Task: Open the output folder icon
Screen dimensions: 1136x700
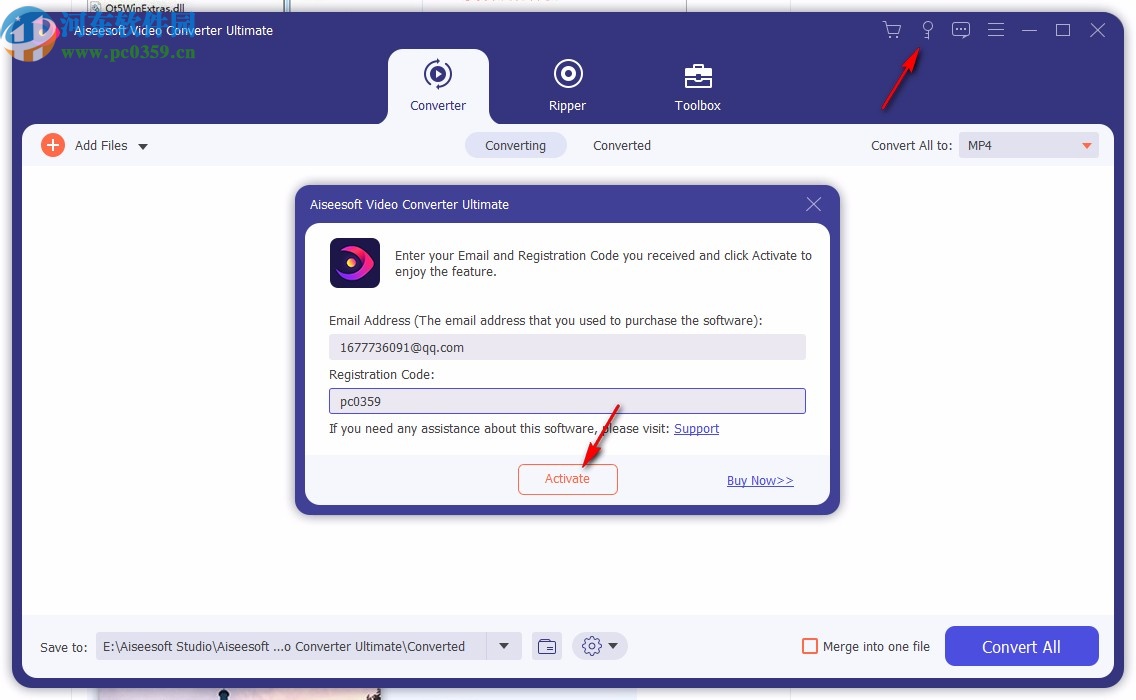Action: point(547,646)
